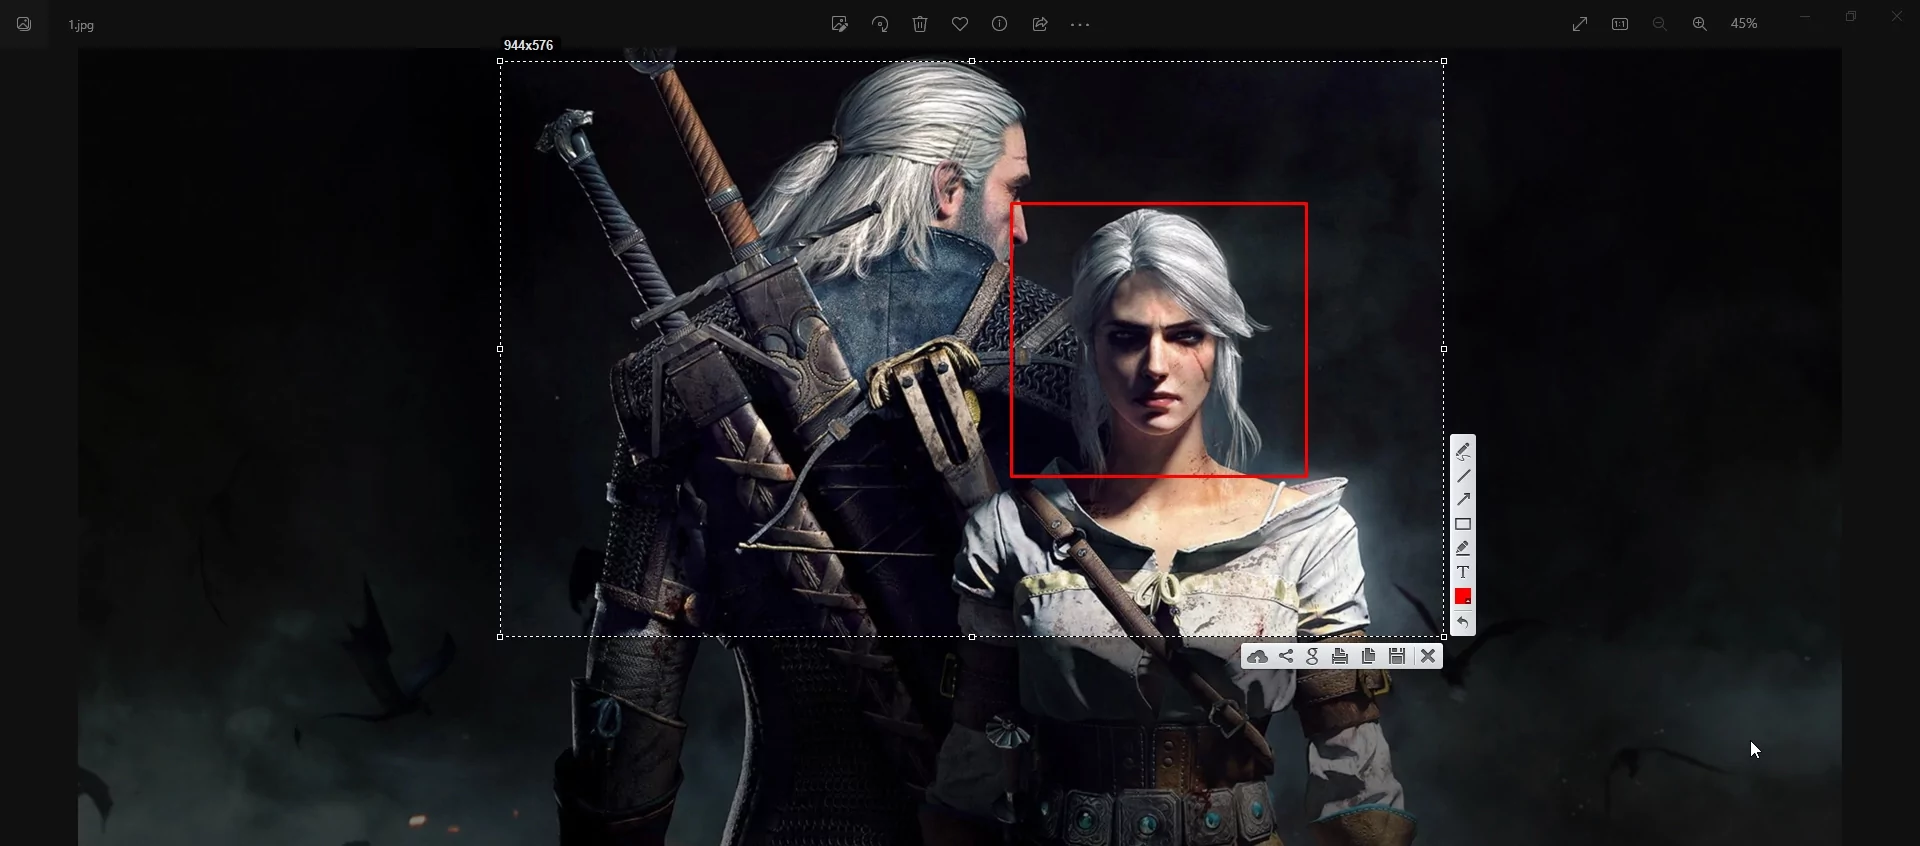Open the Photos gallery home icon
This screenshot has height=846, width=1920.
(x=24, y=24)
